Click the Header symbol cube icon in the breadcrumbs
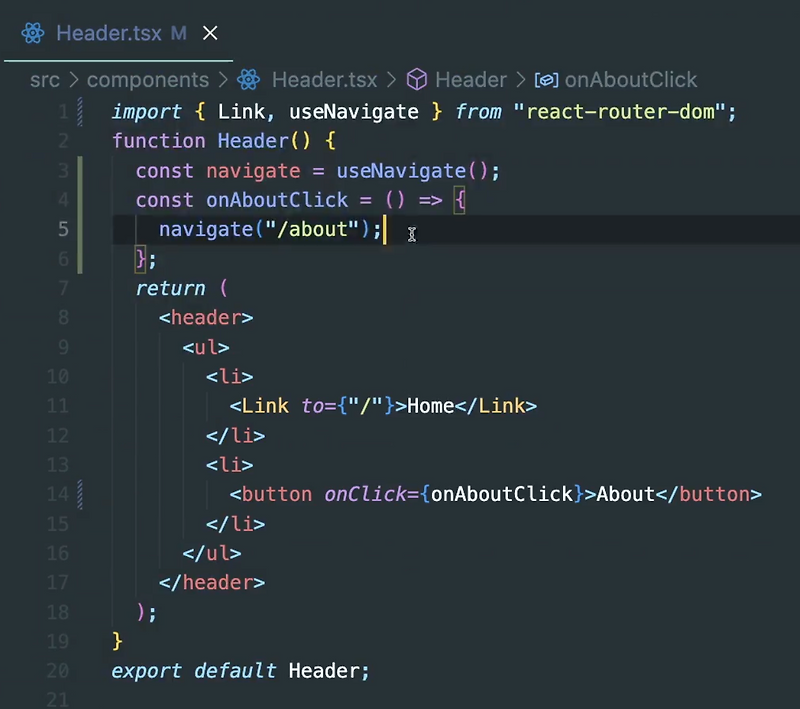 (x=417, y=80)
